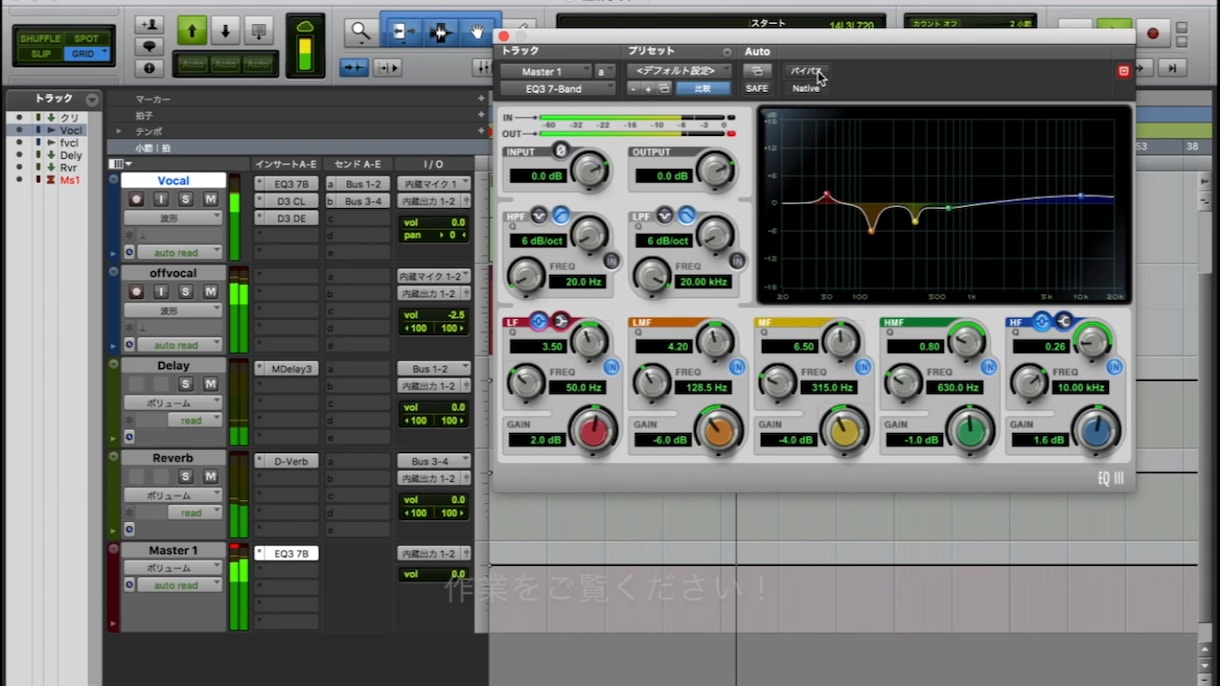Open the Delay track Bus 1-2 input selector
The width and height of the screenshot is (1220, 686).
coord(433,369)
